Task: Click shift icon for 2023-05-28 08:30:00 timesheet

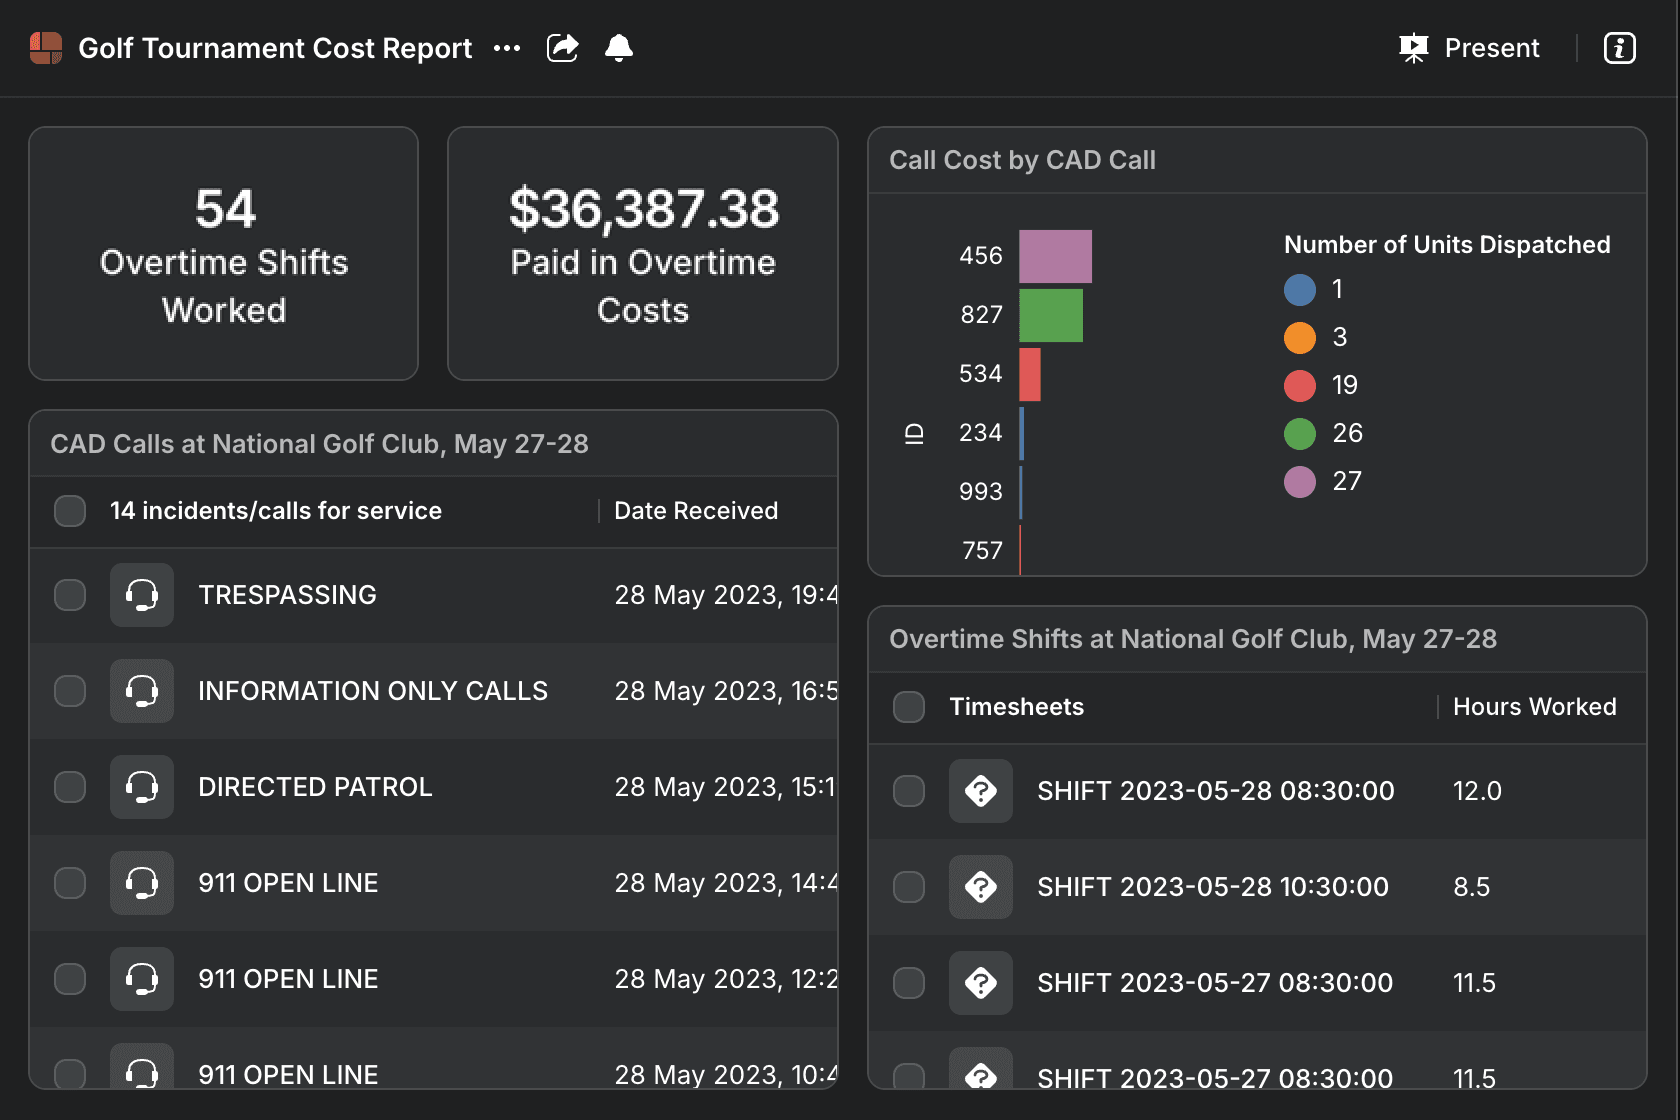Action: (980, 791)
